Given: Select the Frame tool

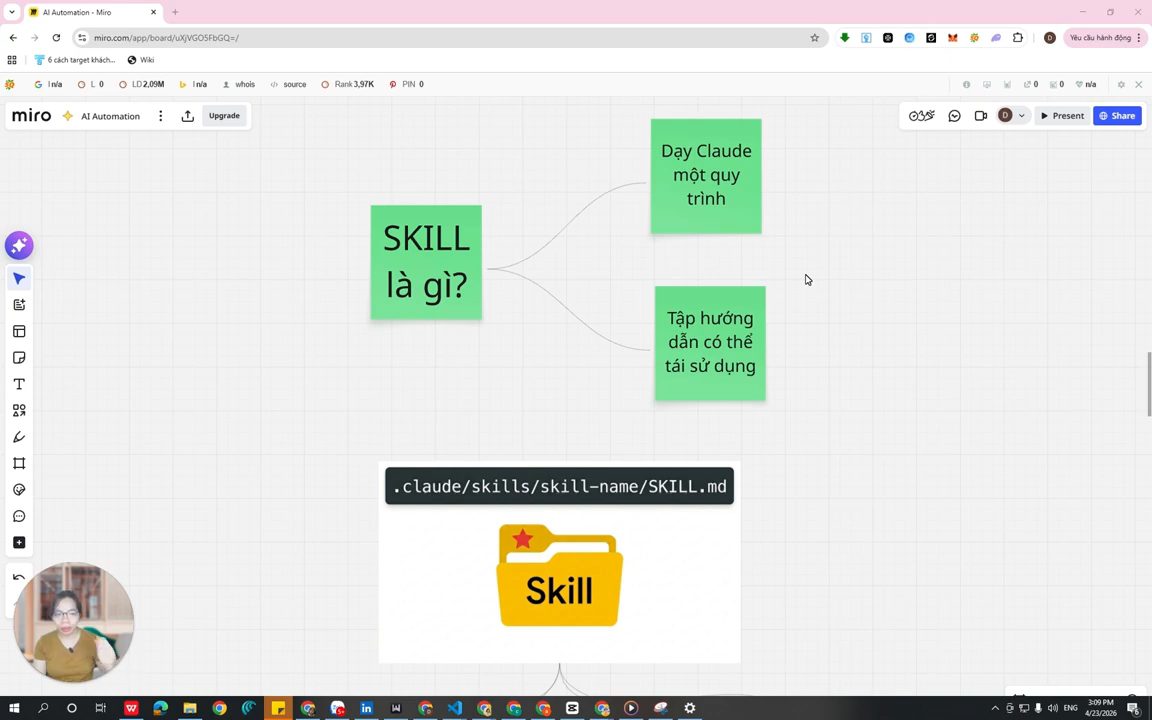Looking at the screenshot, I should [x=19, y=464].
